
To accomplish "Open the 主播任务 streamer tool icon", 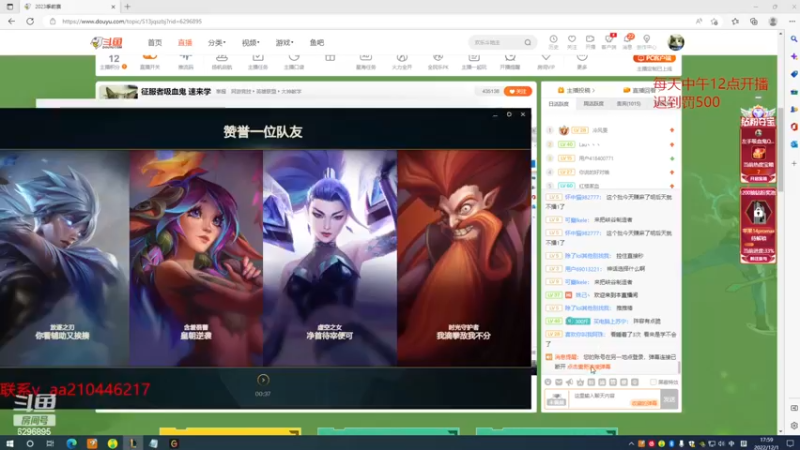I will point(258,61).
